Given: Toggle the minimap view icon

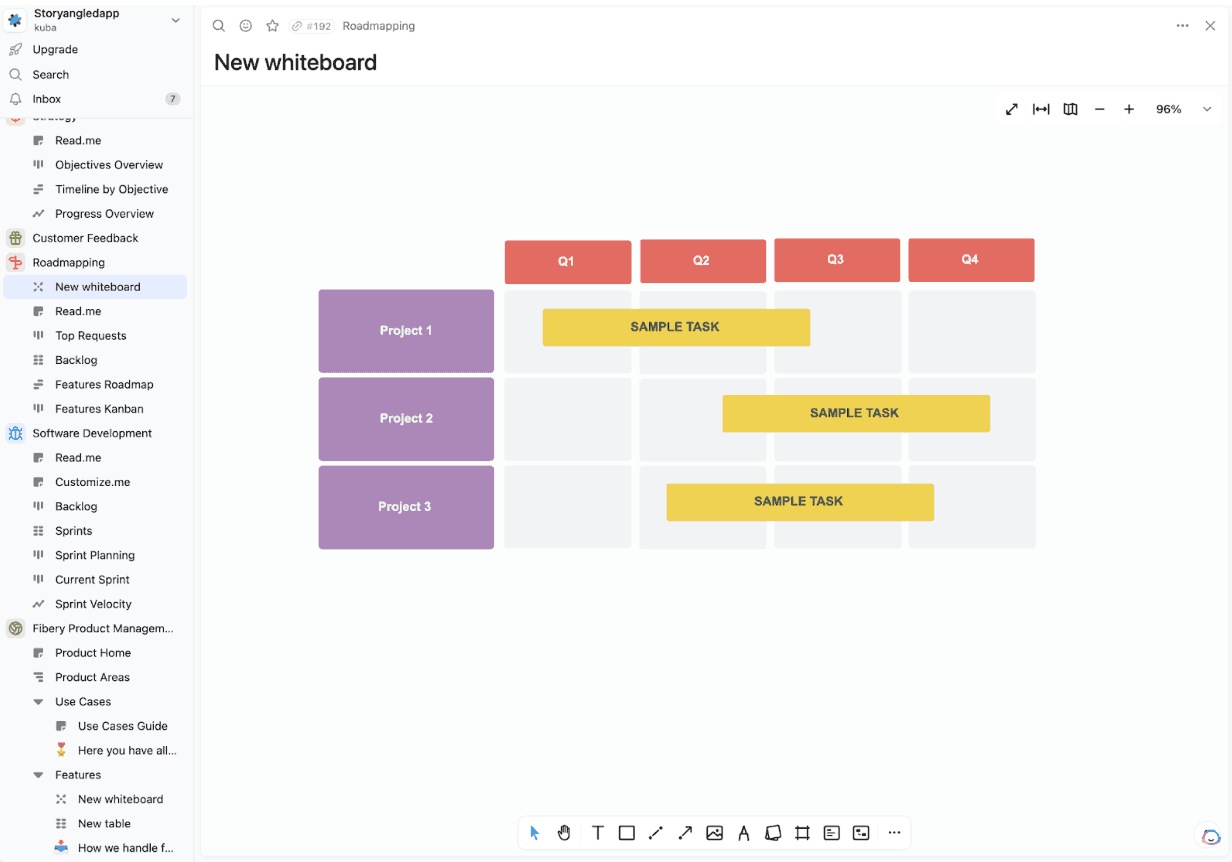Looking at the screenshot, I should pyautogui.click(x=1070, y=109).
